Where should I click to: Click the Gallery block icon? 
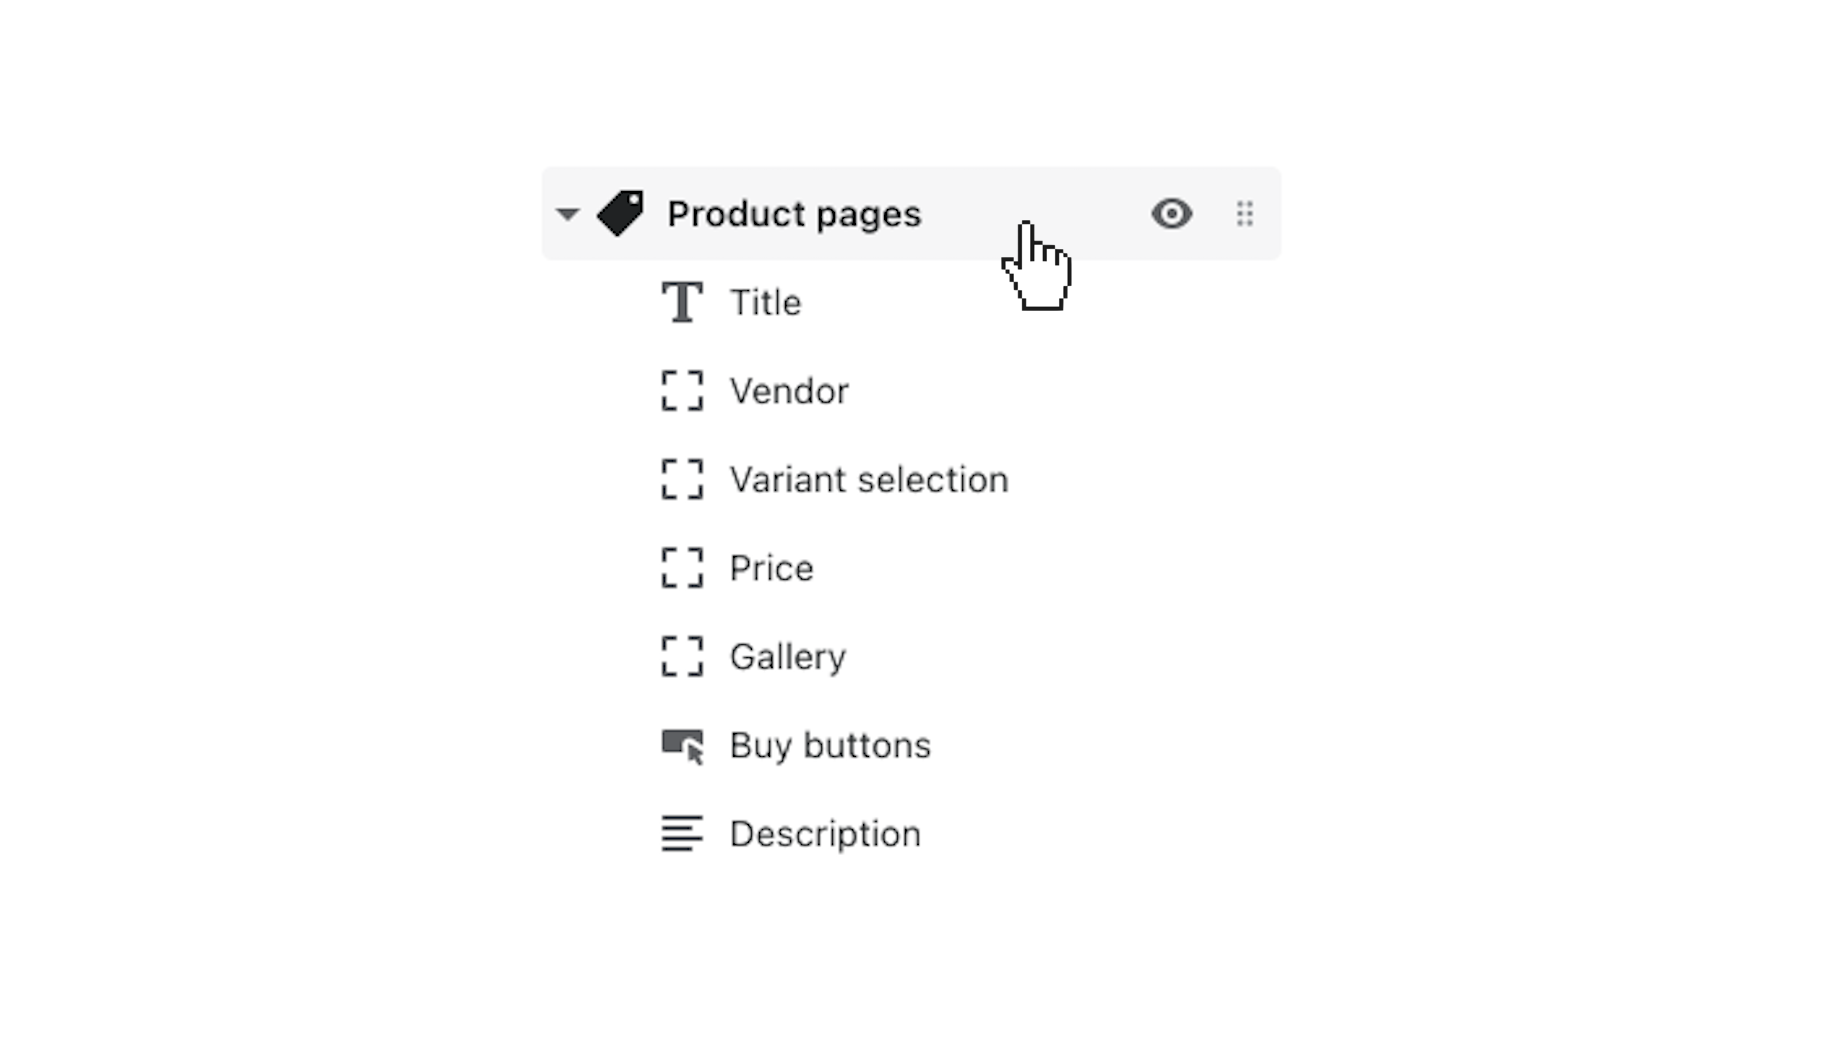click(682, 657)
